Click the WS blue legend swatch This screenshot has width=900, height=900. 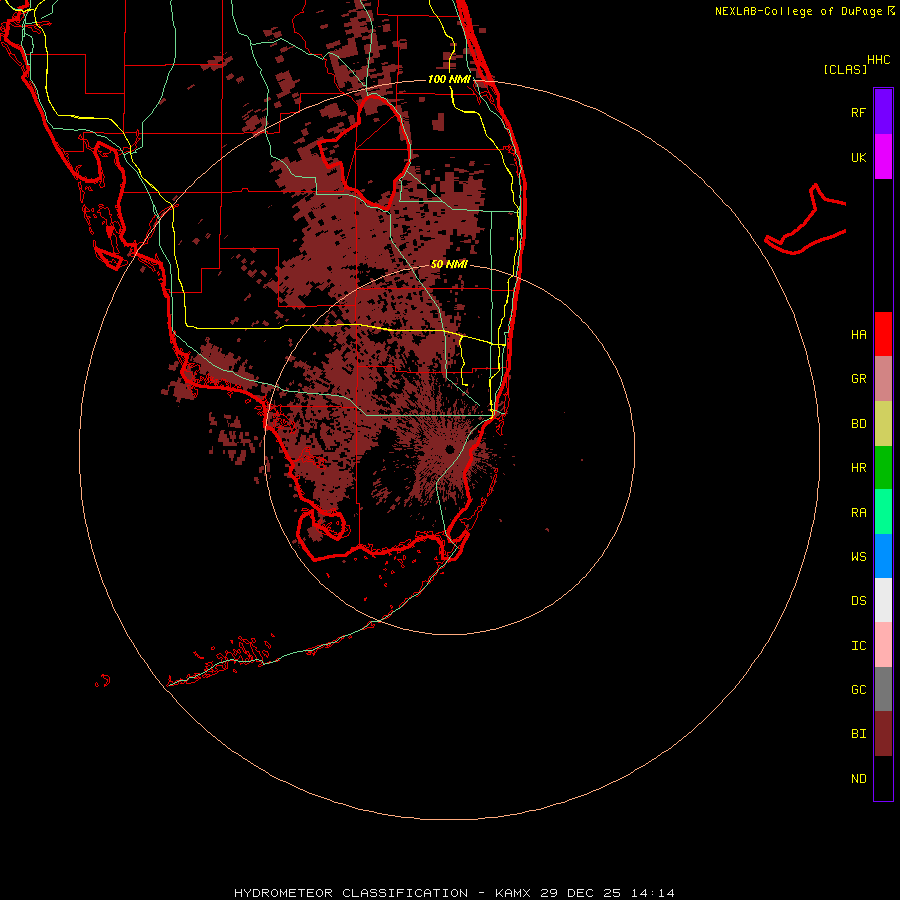tap(883, 556)
